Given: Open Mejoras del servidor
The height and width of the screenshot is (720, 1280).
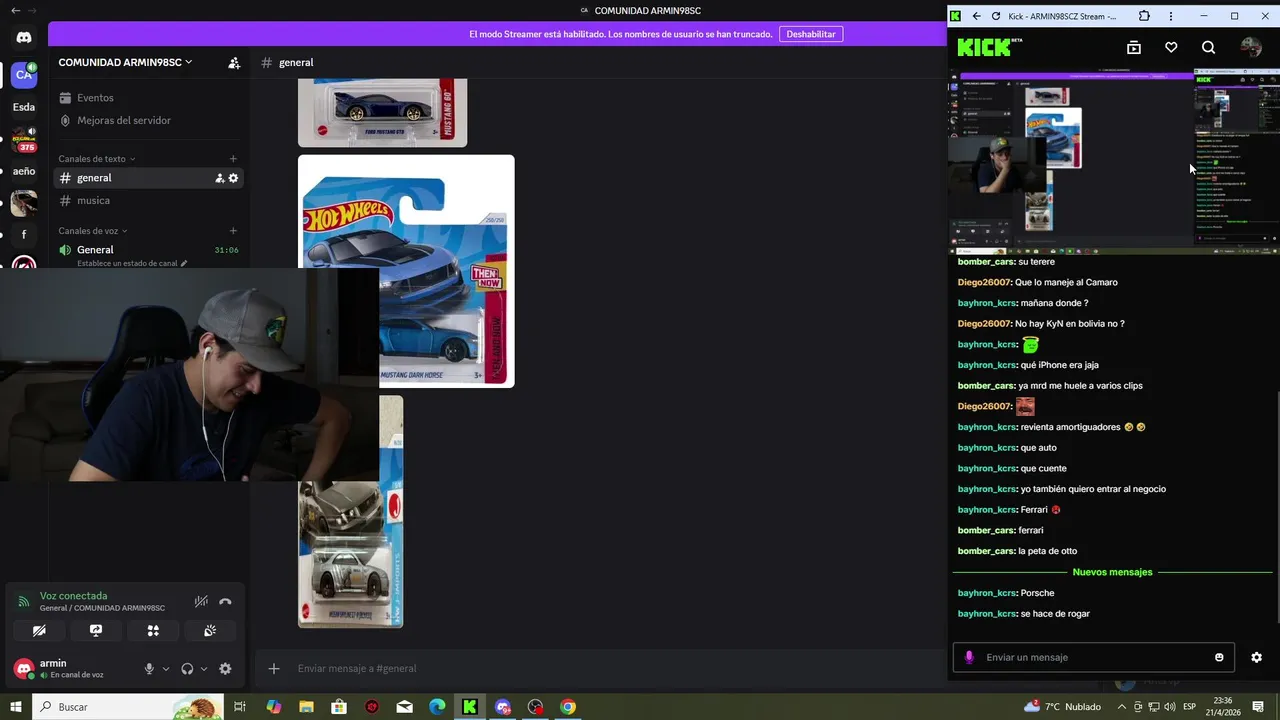Looking at the screenshot, I should [x=148, y=120].
